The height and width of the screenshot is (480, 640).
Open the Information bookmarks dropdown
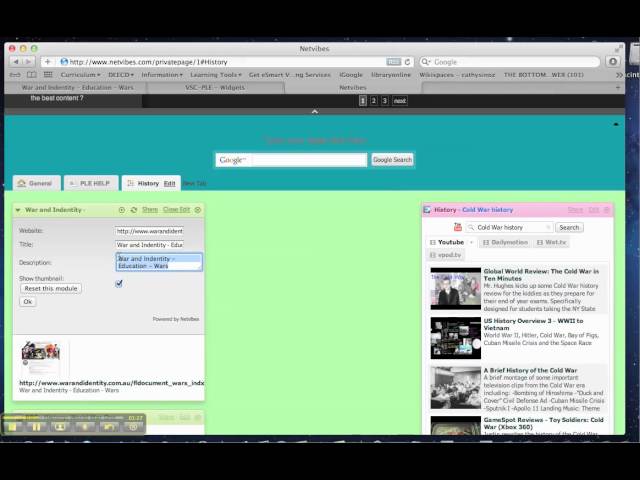162,75
